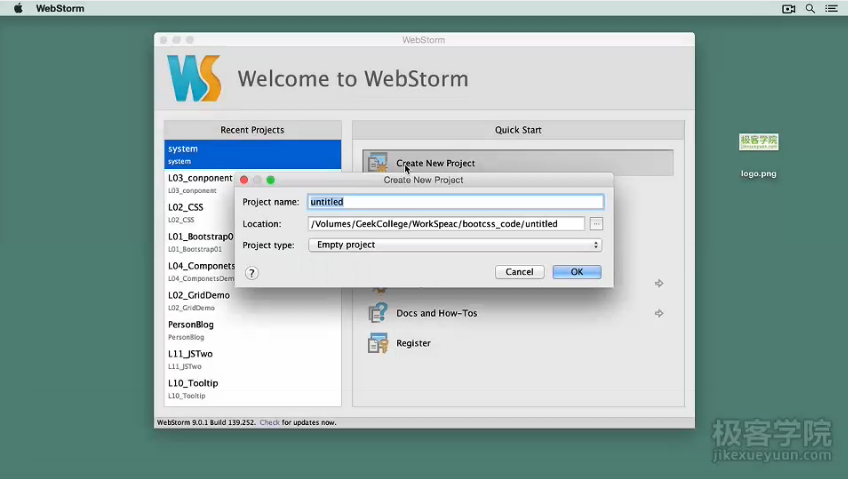Select the system recent project
Screen dimensions: 848x479
point(253,154)
